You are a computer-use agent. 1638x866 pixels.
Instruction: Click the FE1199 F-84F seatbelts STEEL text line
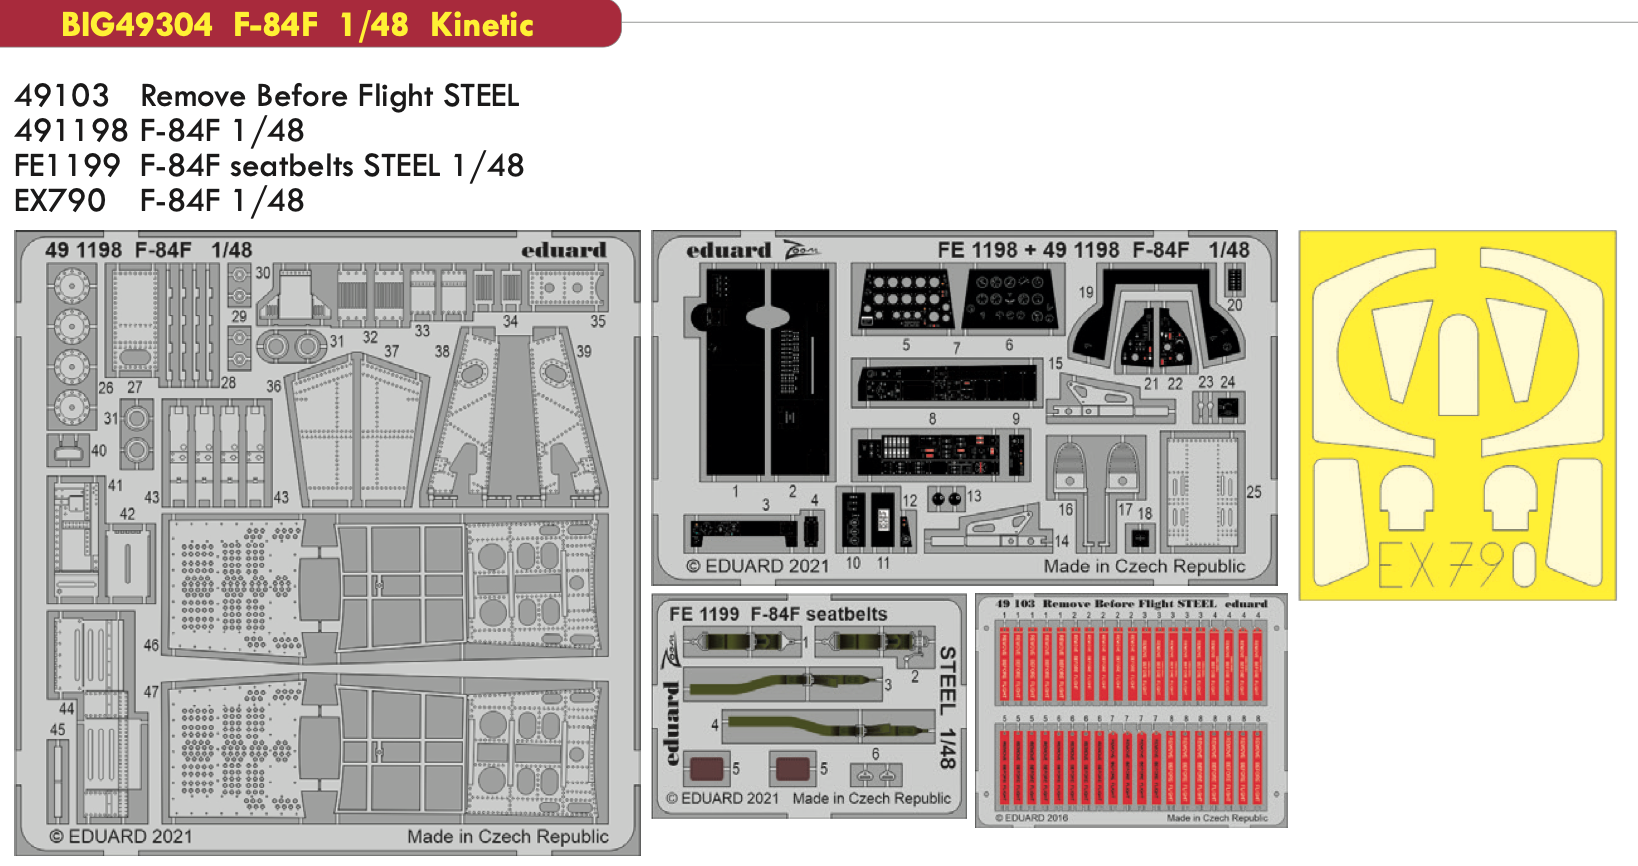[269, 166]
